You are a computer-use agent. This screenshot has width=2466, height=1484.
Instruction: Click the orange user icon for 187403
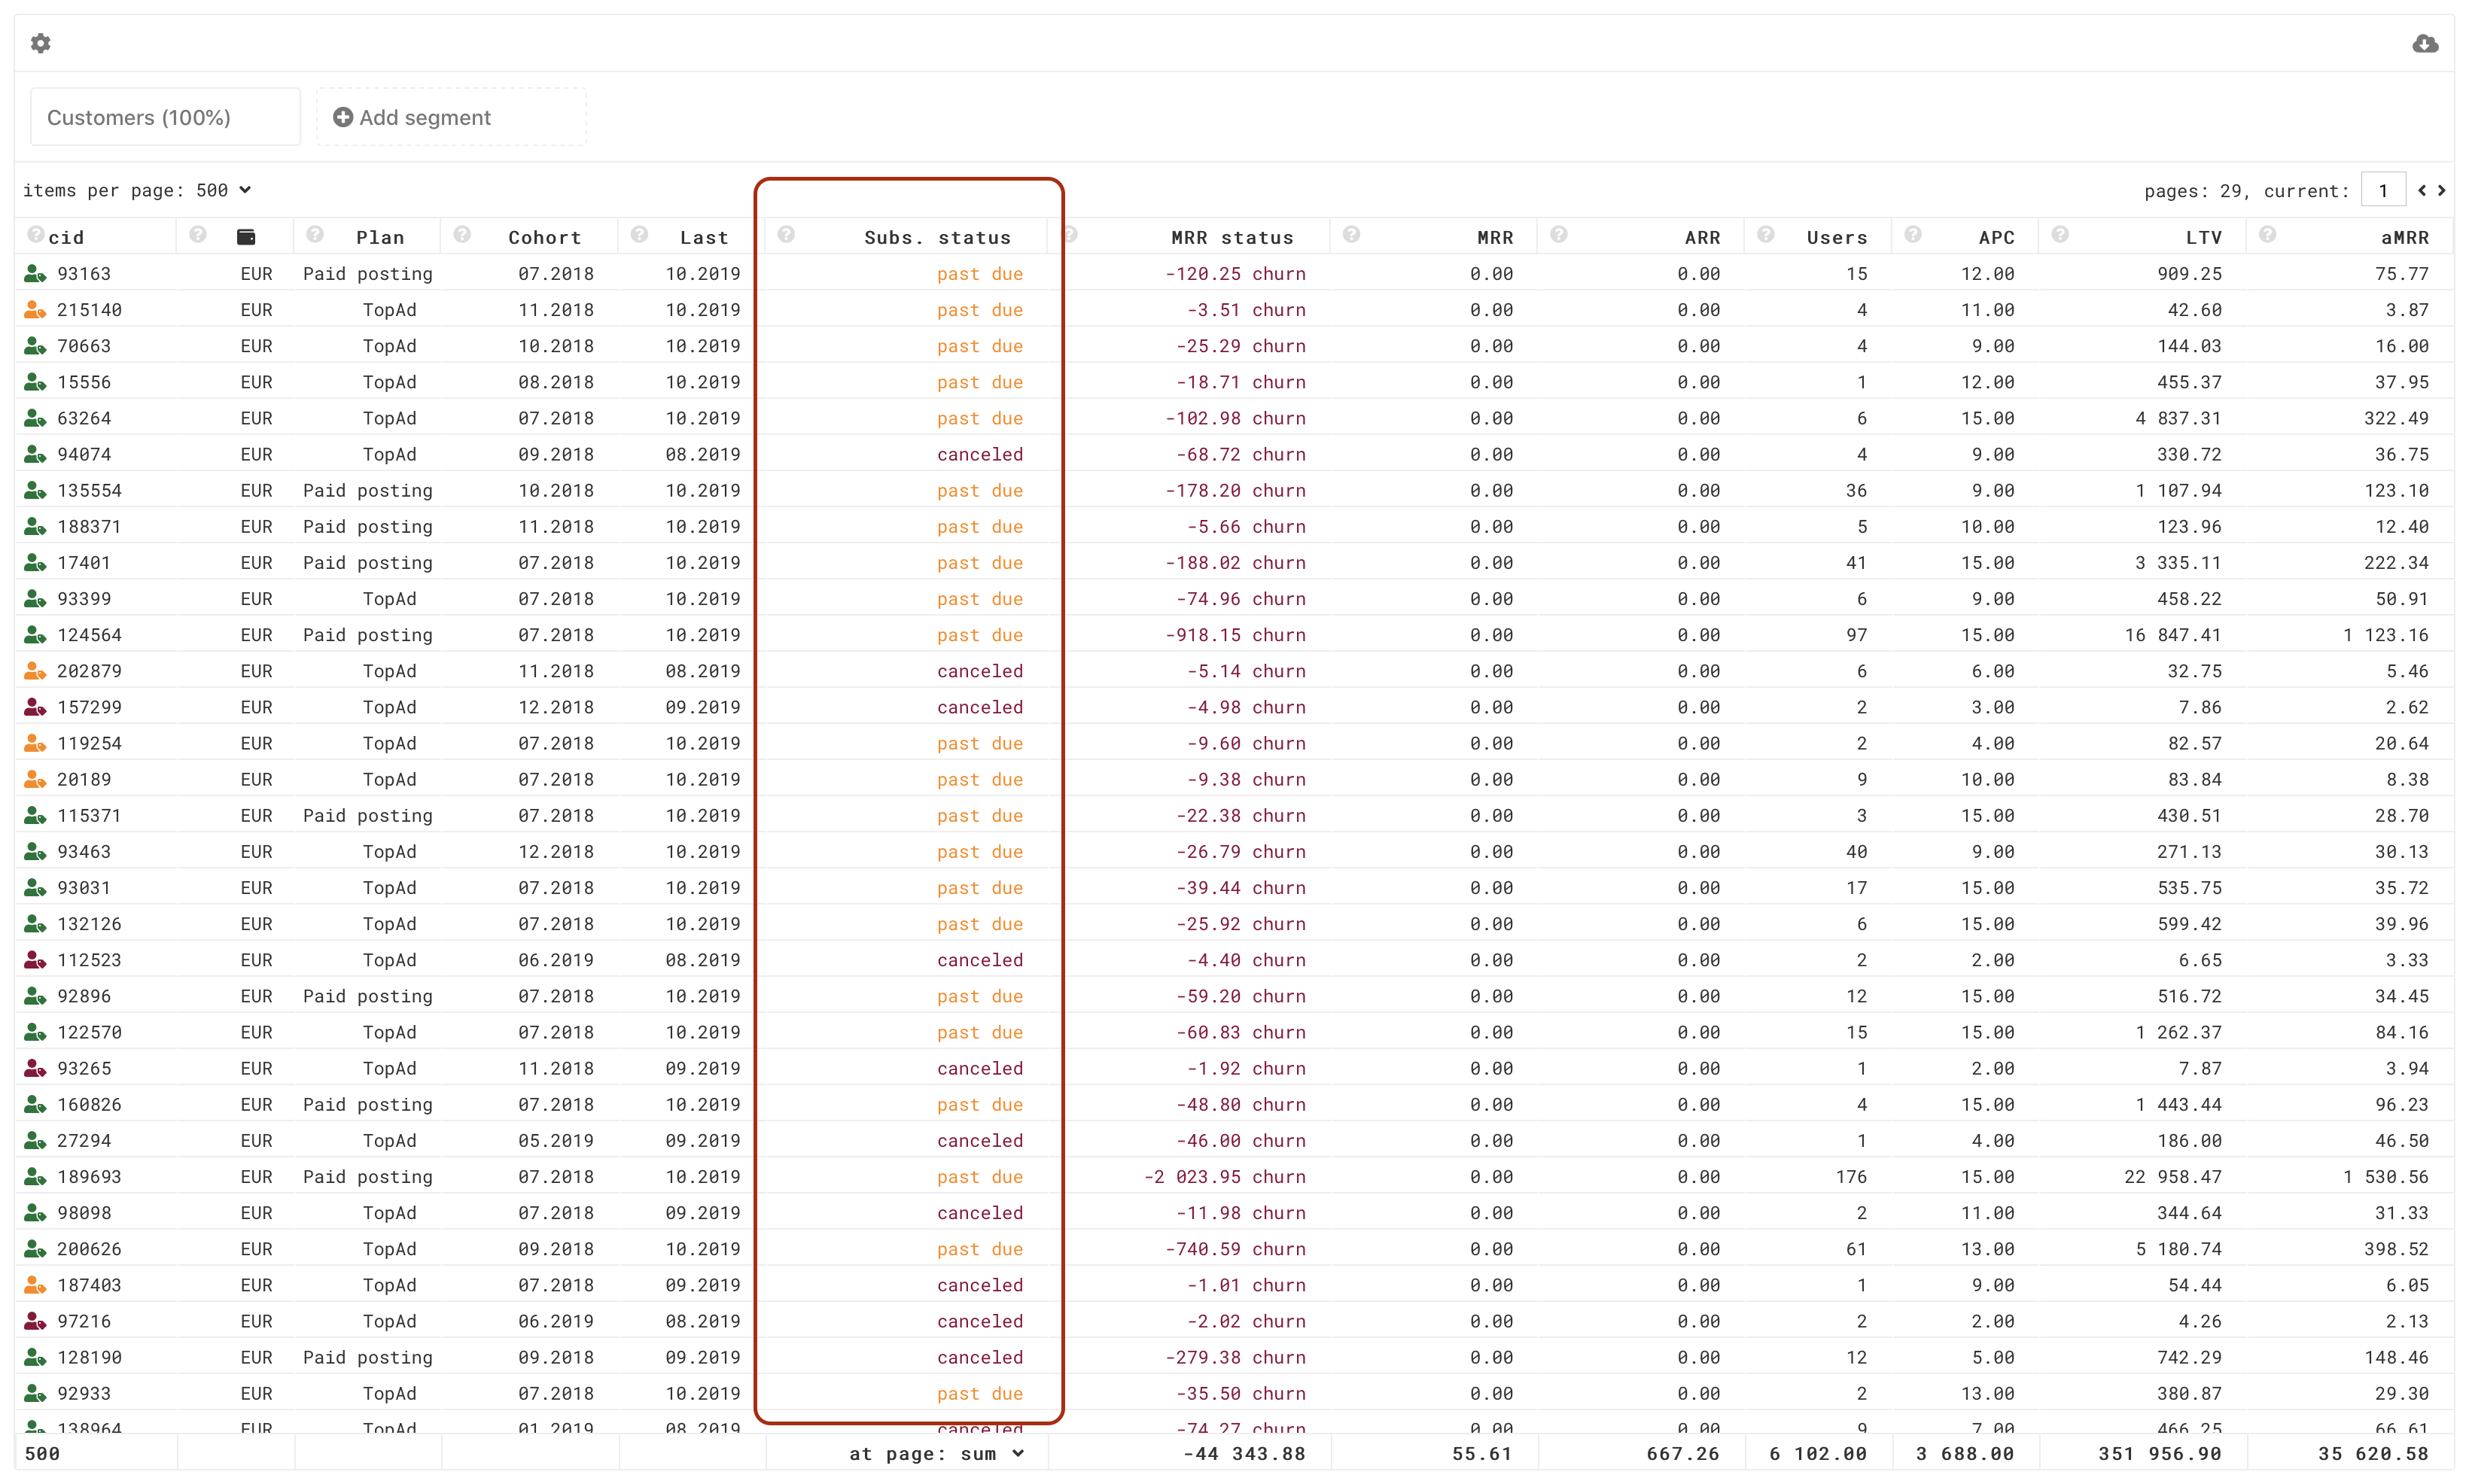[35, 1284]
